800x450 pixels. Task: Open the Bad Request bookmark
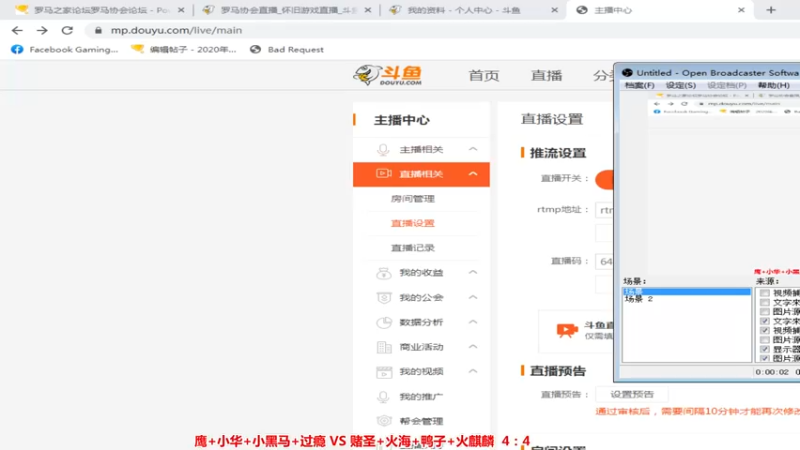click(287, 49)
